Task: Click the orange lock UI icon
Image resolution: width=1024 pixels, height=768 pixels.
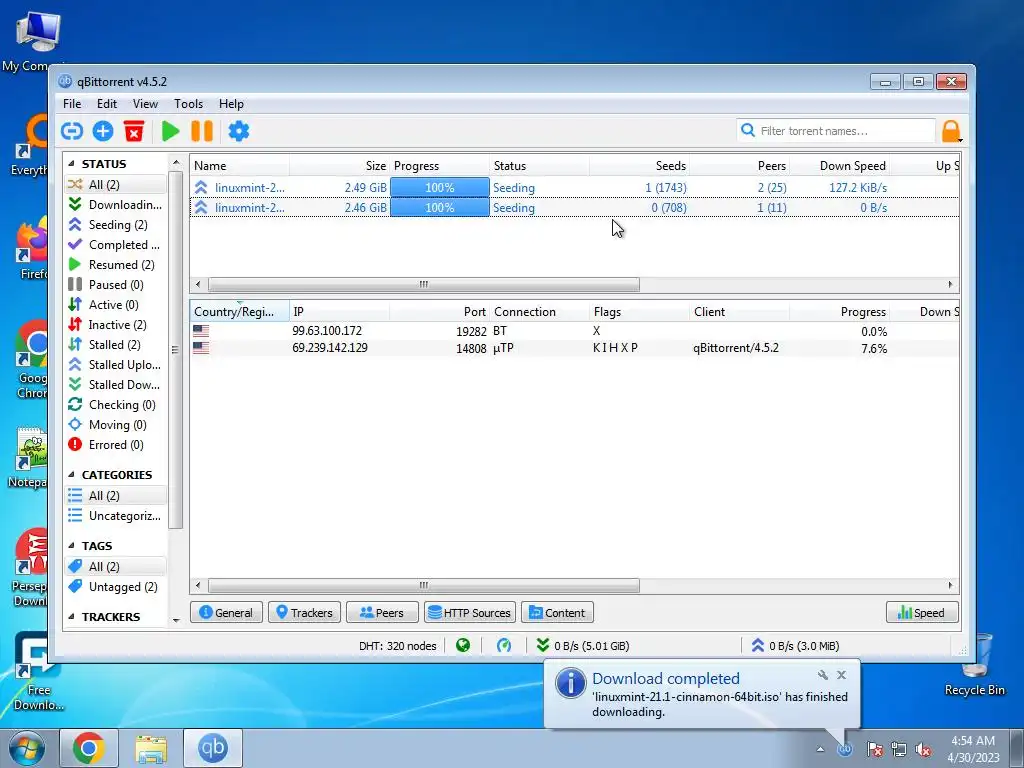Action: [951, 131]
